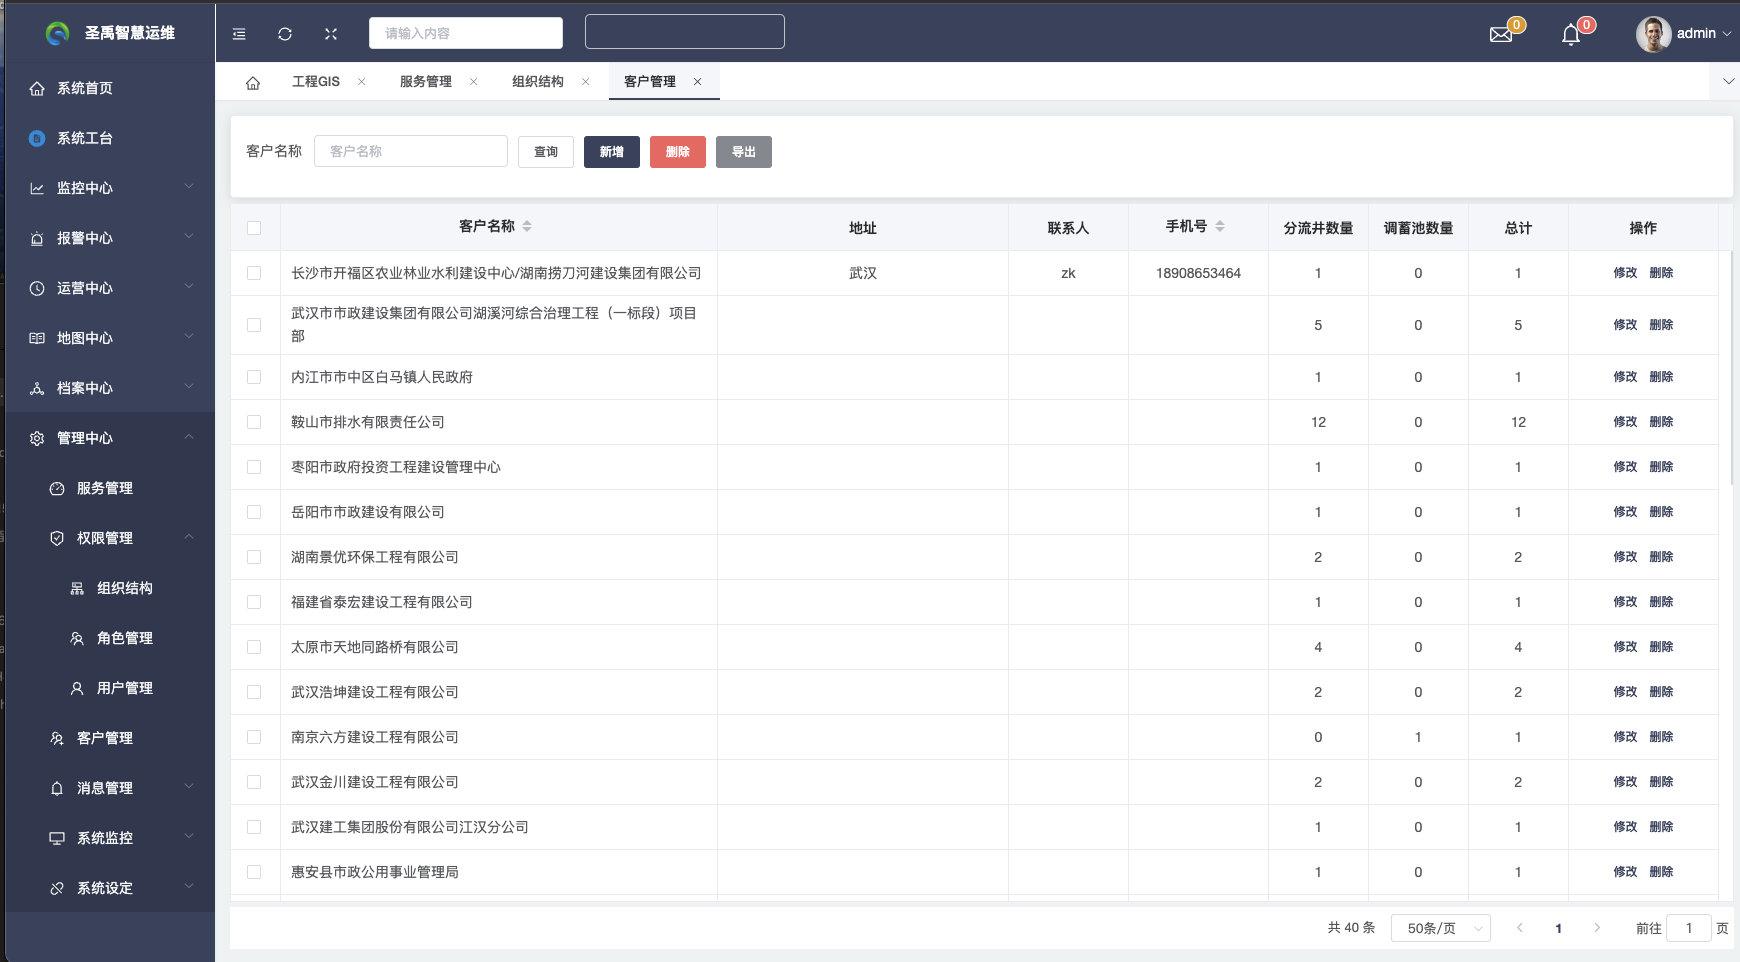Open the notifications bell icon
1740x962 pixels.
pyautogui.click(x=1571, y=35)
